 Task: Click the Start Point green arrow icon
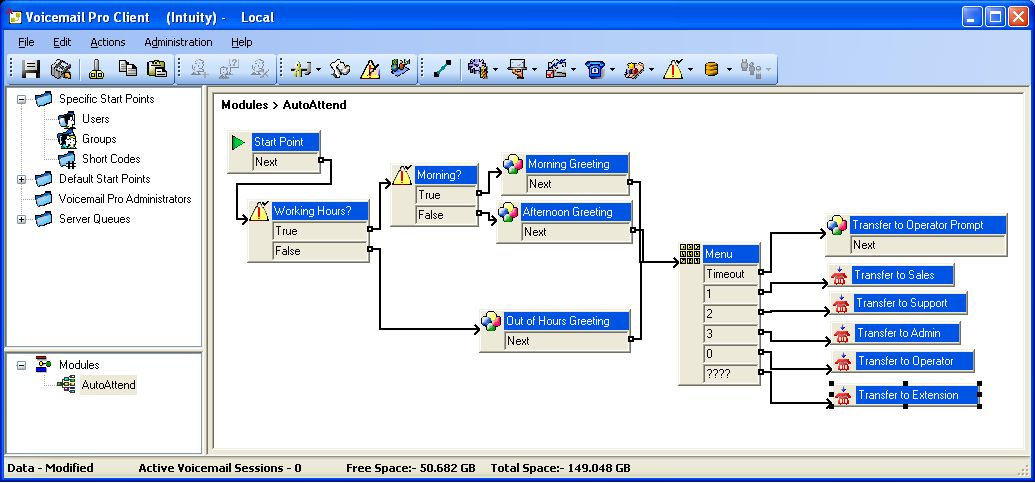point(238,142)
